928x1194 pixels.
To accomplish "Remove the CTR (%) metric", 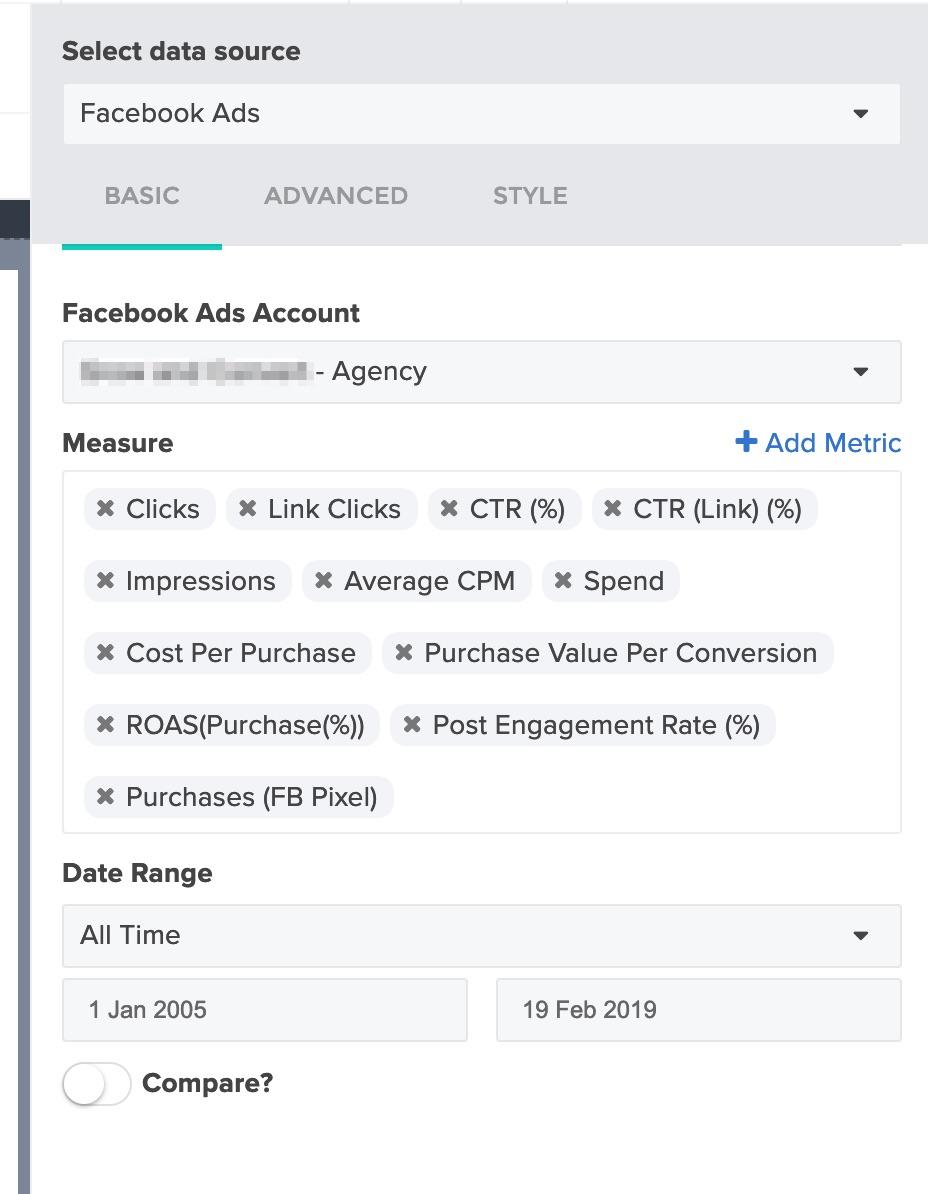I will (x=449, y=509).
